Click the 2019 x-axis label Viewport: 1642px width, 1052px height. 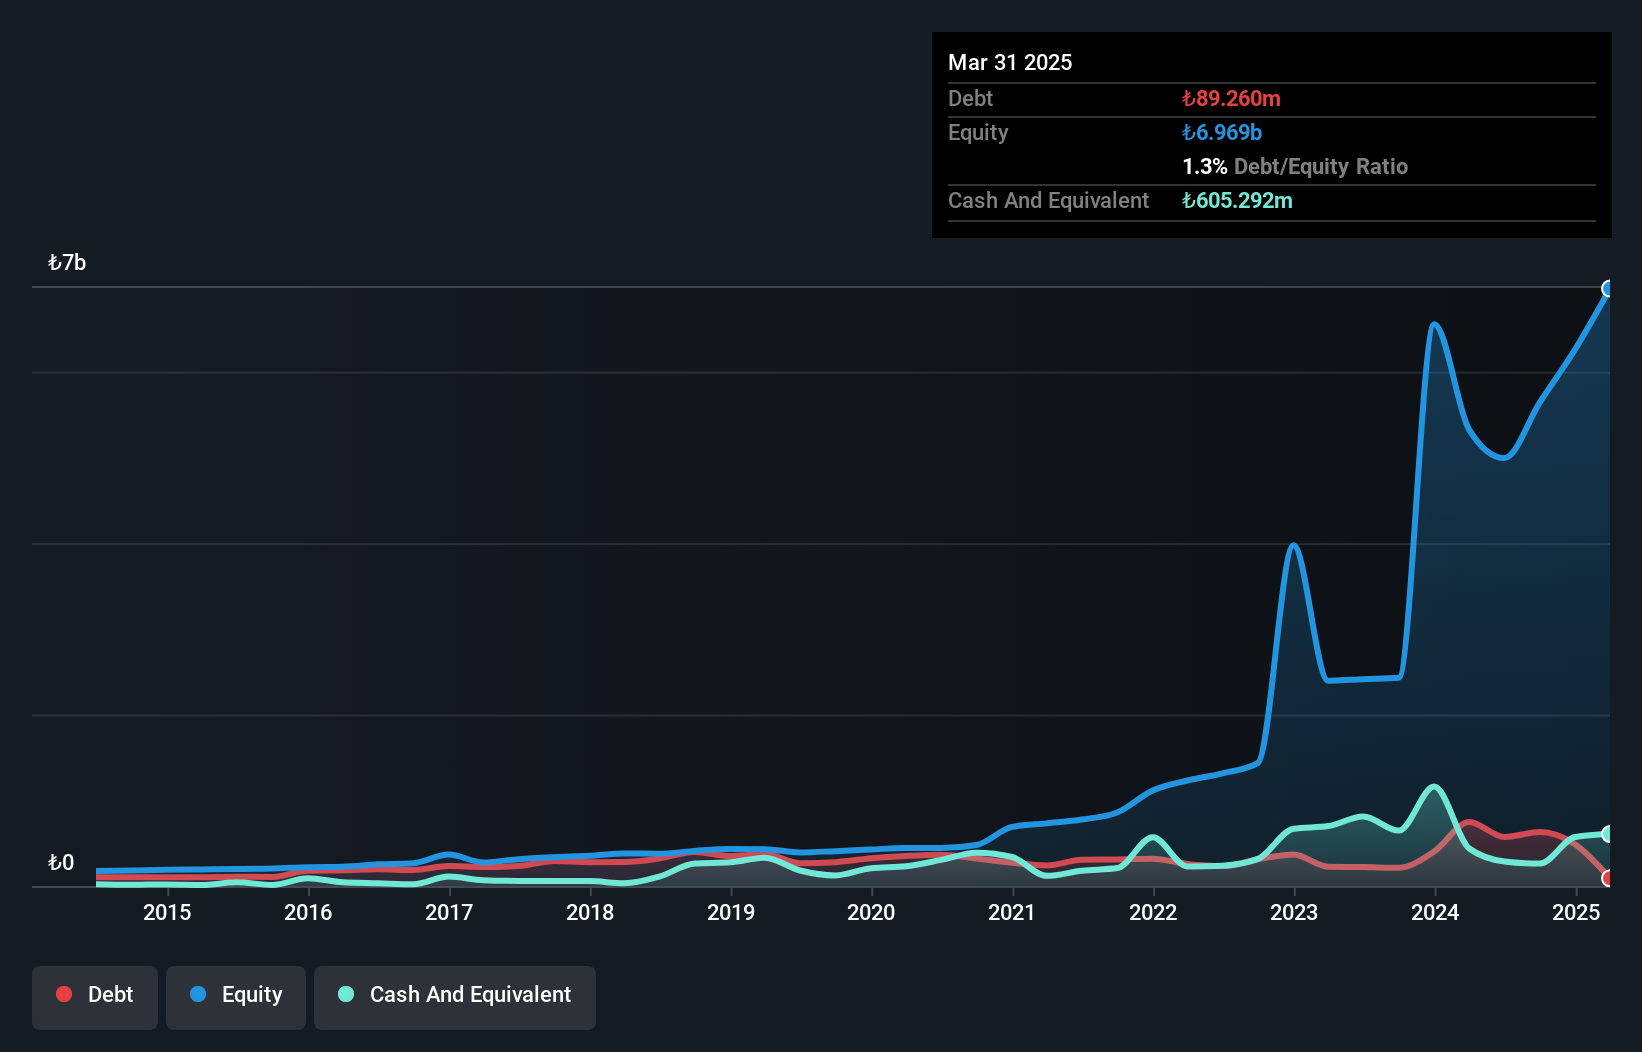(731, 912)
